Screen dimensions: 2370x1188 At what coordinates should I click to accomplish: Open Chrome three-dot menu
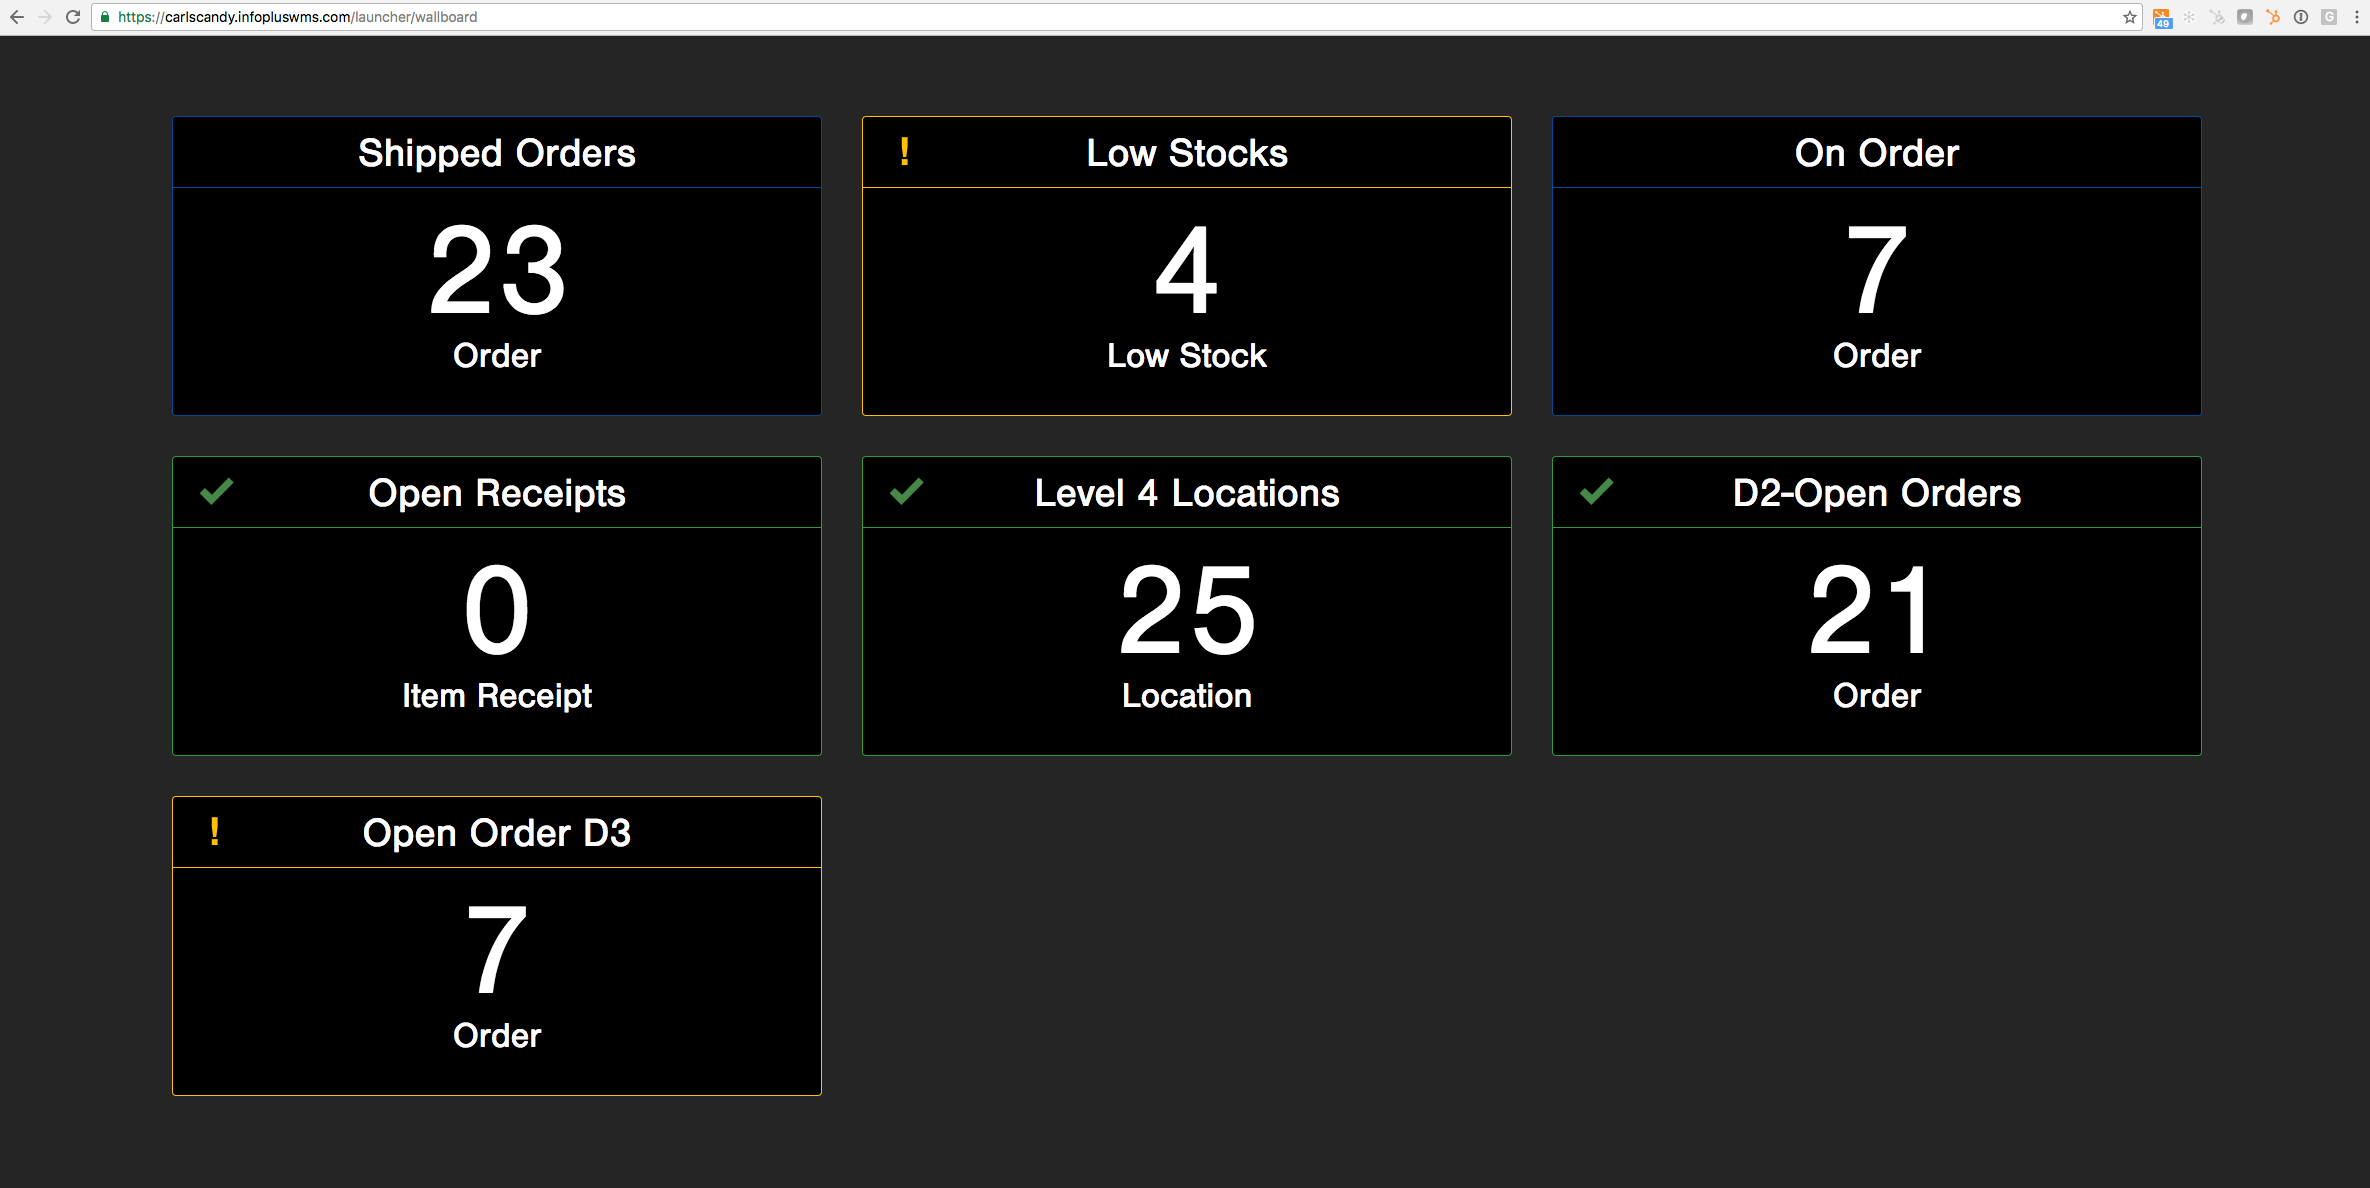pos(2357,17)
